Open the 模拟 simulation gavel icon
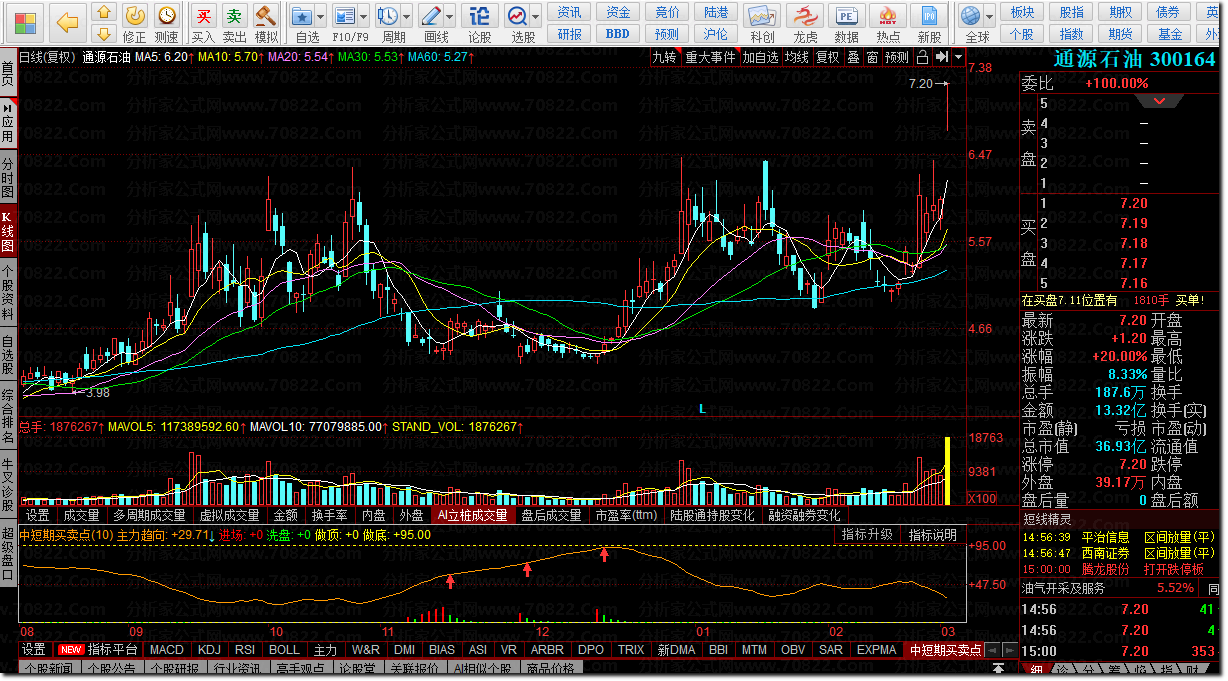The width and height of the screenshot is (1228, 681). pyautogui.click(x=266, y=23)
